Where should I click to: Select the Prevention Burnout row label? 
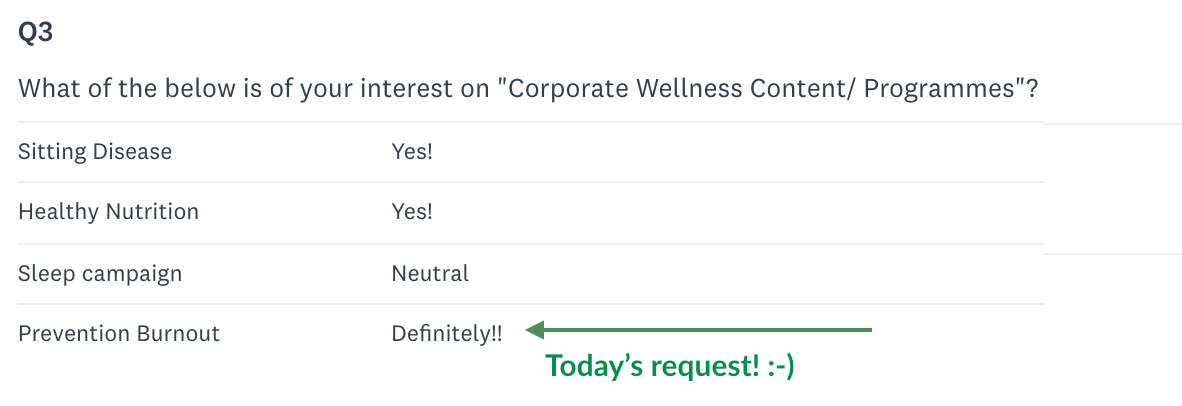click(119, 333)
